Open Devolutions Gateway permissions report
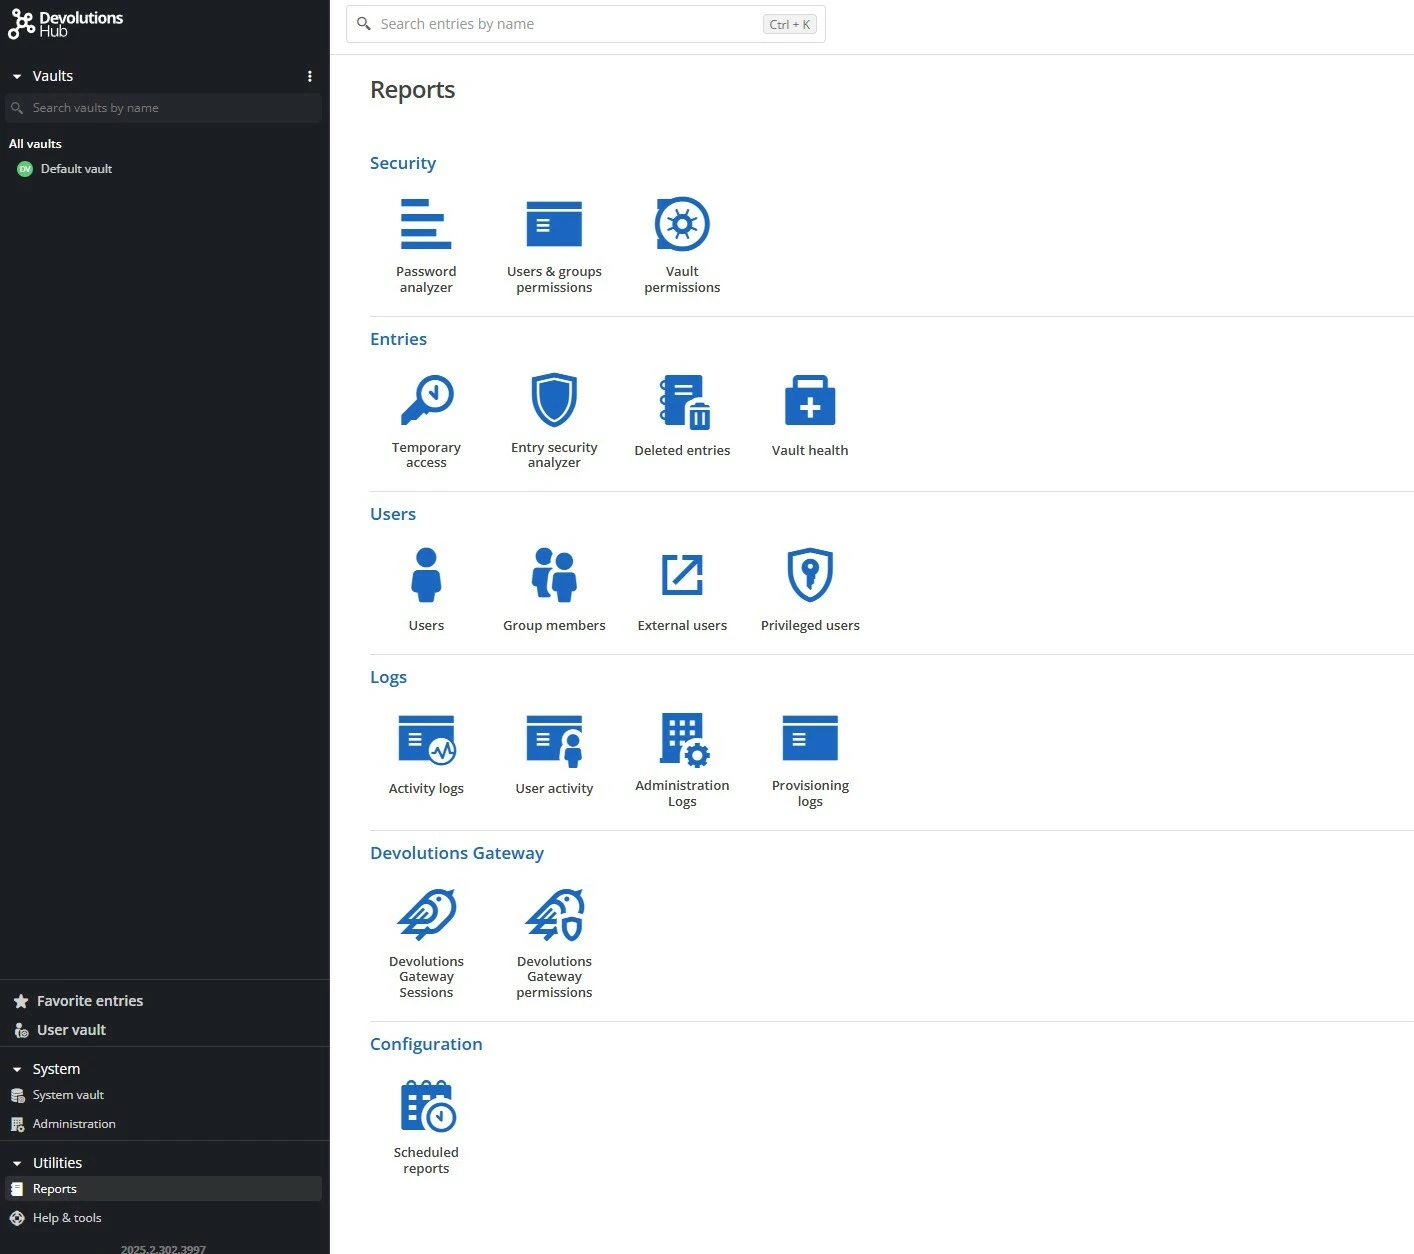This screenshot has width=1414, height=1254. [554, 943]
